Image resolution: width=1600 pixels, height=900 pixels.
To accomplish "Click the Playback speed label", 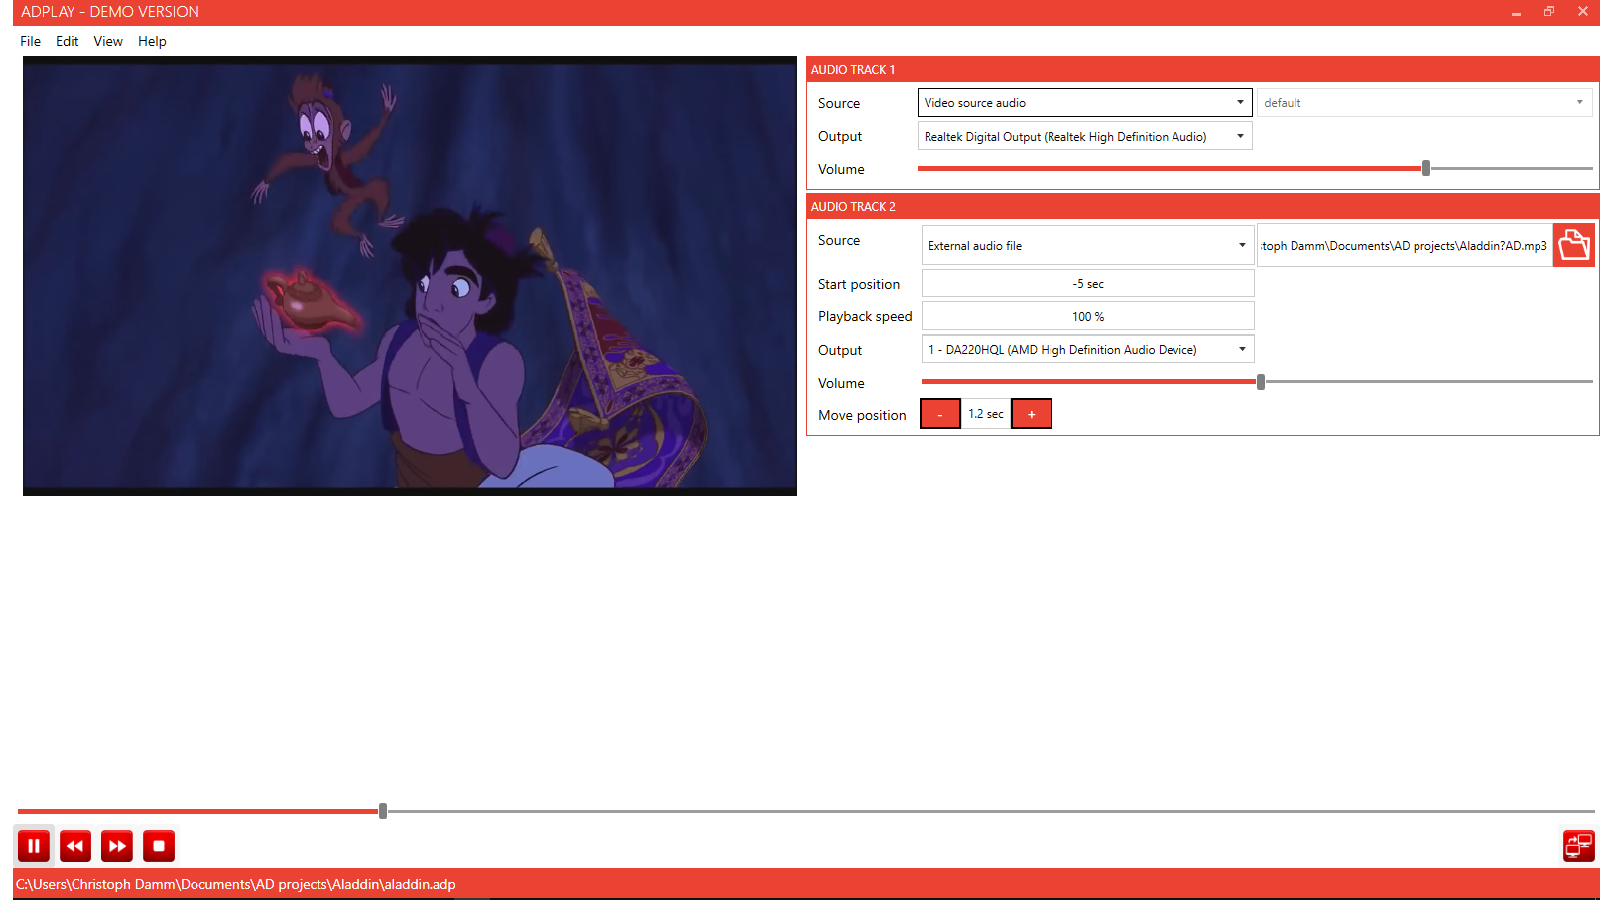I will point(865,317).
